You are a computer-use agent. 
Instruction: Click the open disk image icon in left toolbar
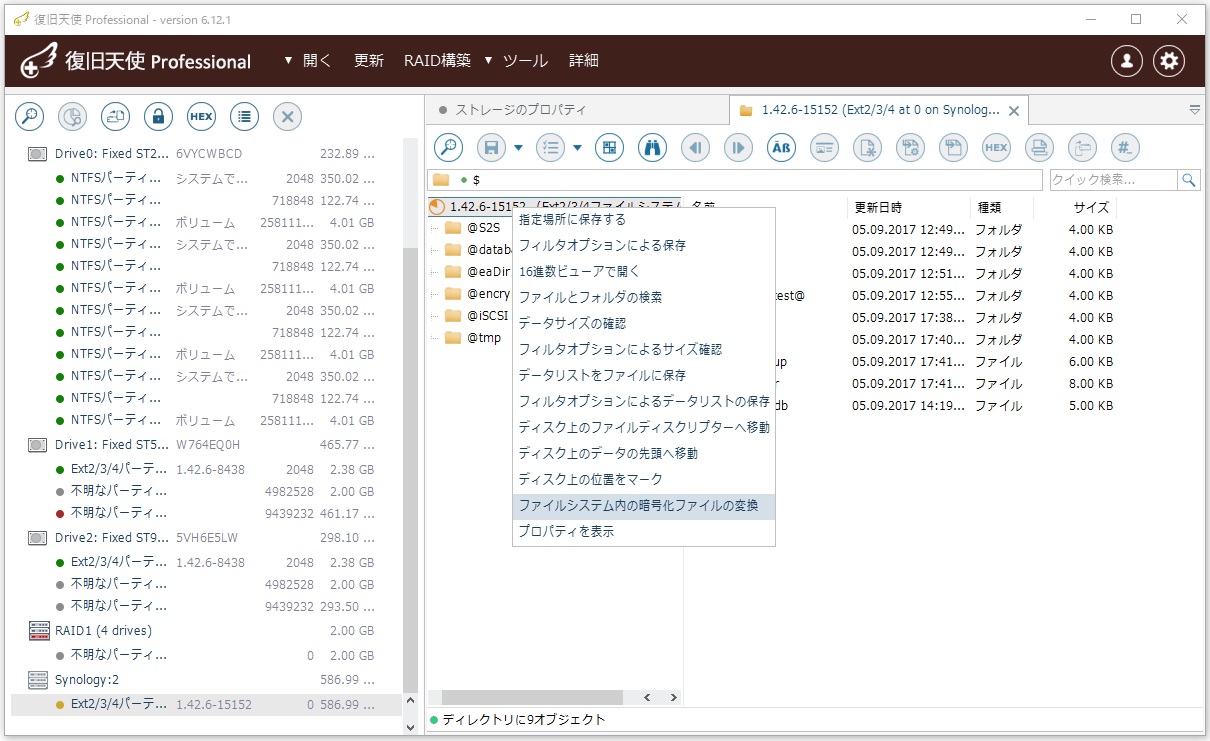click(115, 117)
